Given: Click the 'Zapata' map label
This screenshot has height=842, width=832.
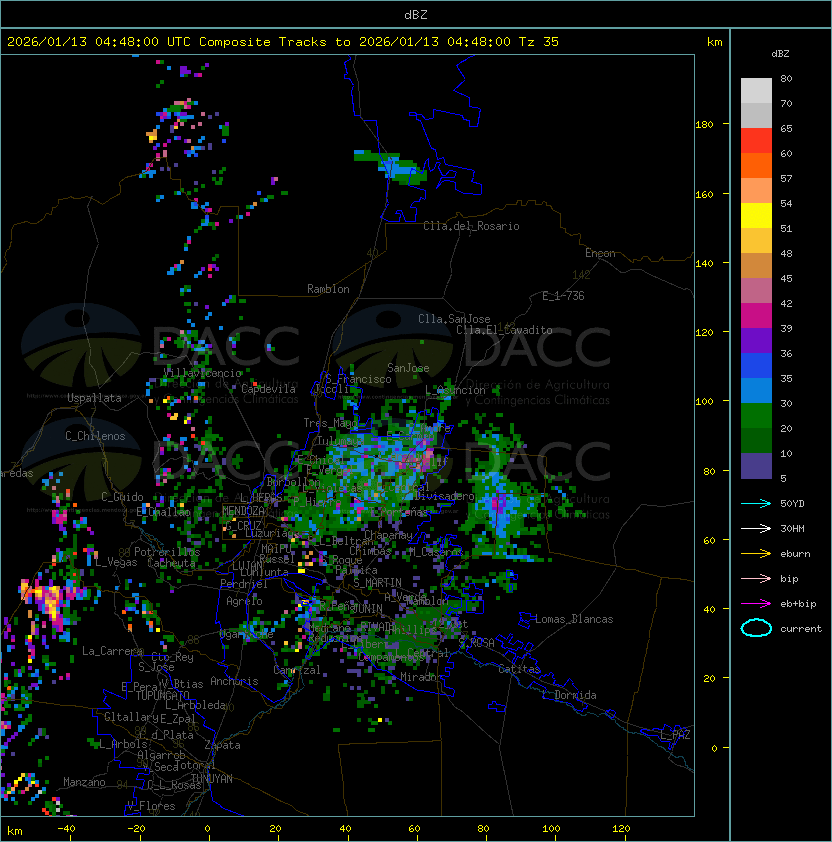Looking at the screenshot, I should (222, 745).
